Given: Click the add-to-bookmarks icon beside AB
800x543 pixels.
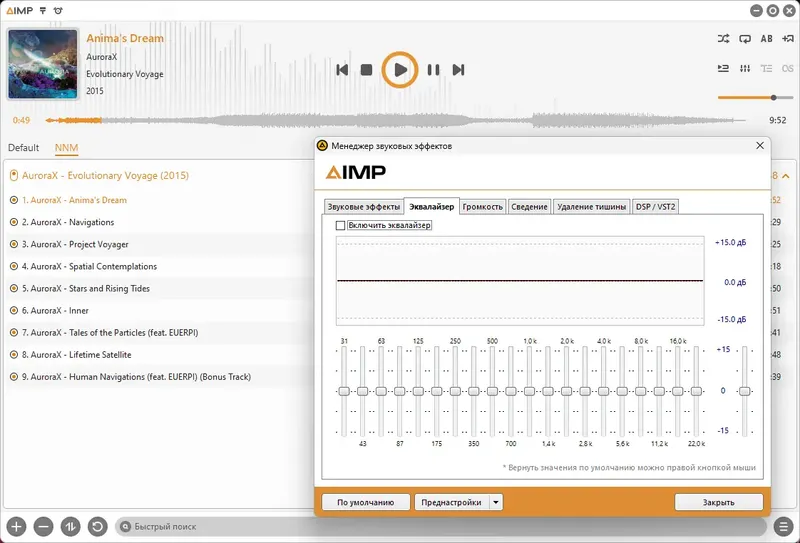Looking at the screenshot, I should tap(787, 39).
